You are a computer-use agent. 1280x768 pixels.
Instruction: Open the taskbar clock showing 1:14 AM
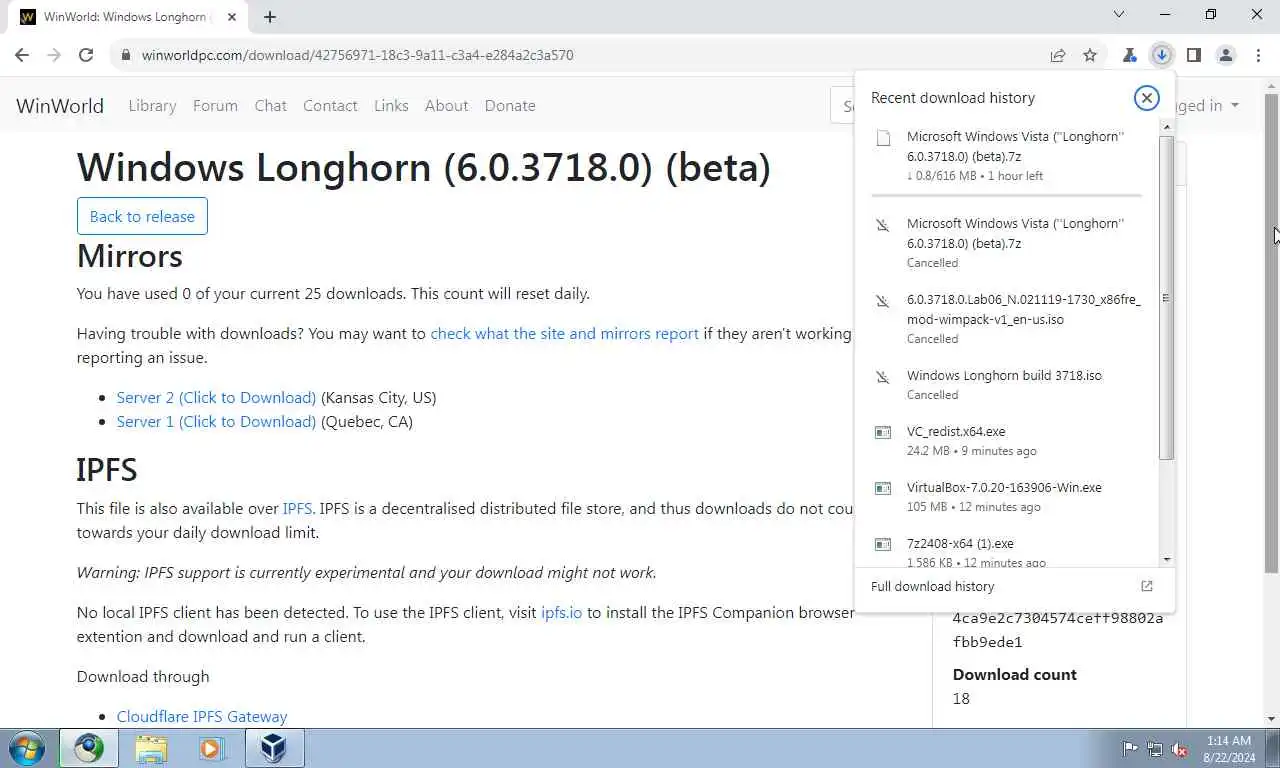pos(1229,748)
